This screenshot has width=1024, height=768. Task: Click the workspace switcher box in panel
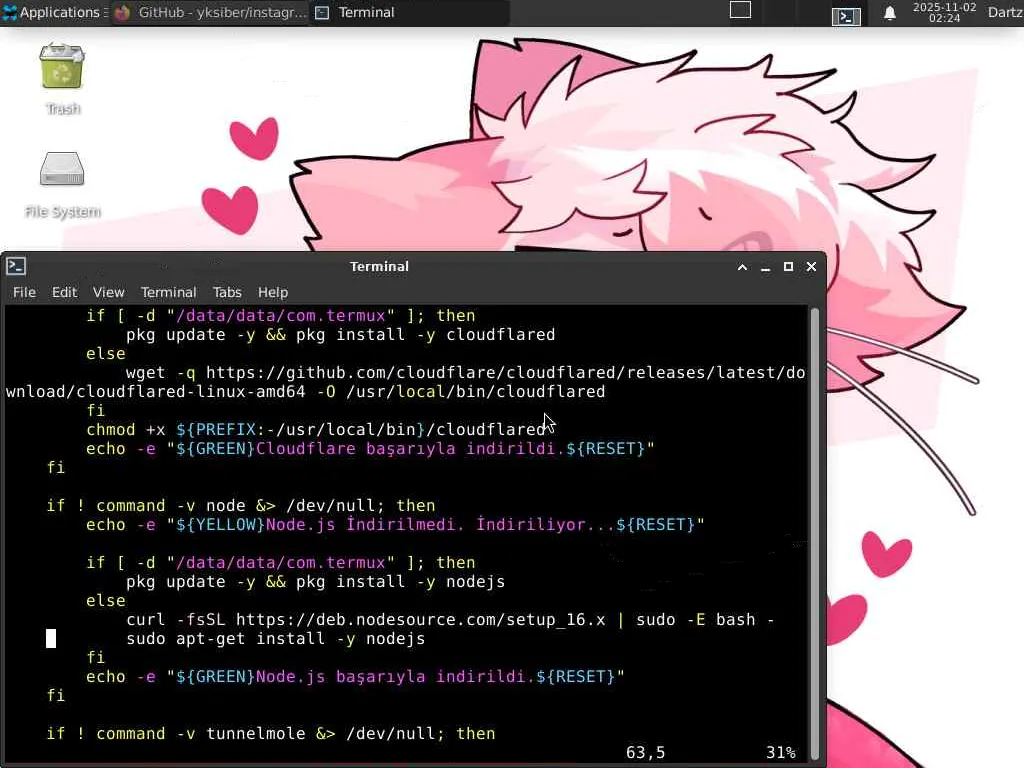(x=740, y=10)
